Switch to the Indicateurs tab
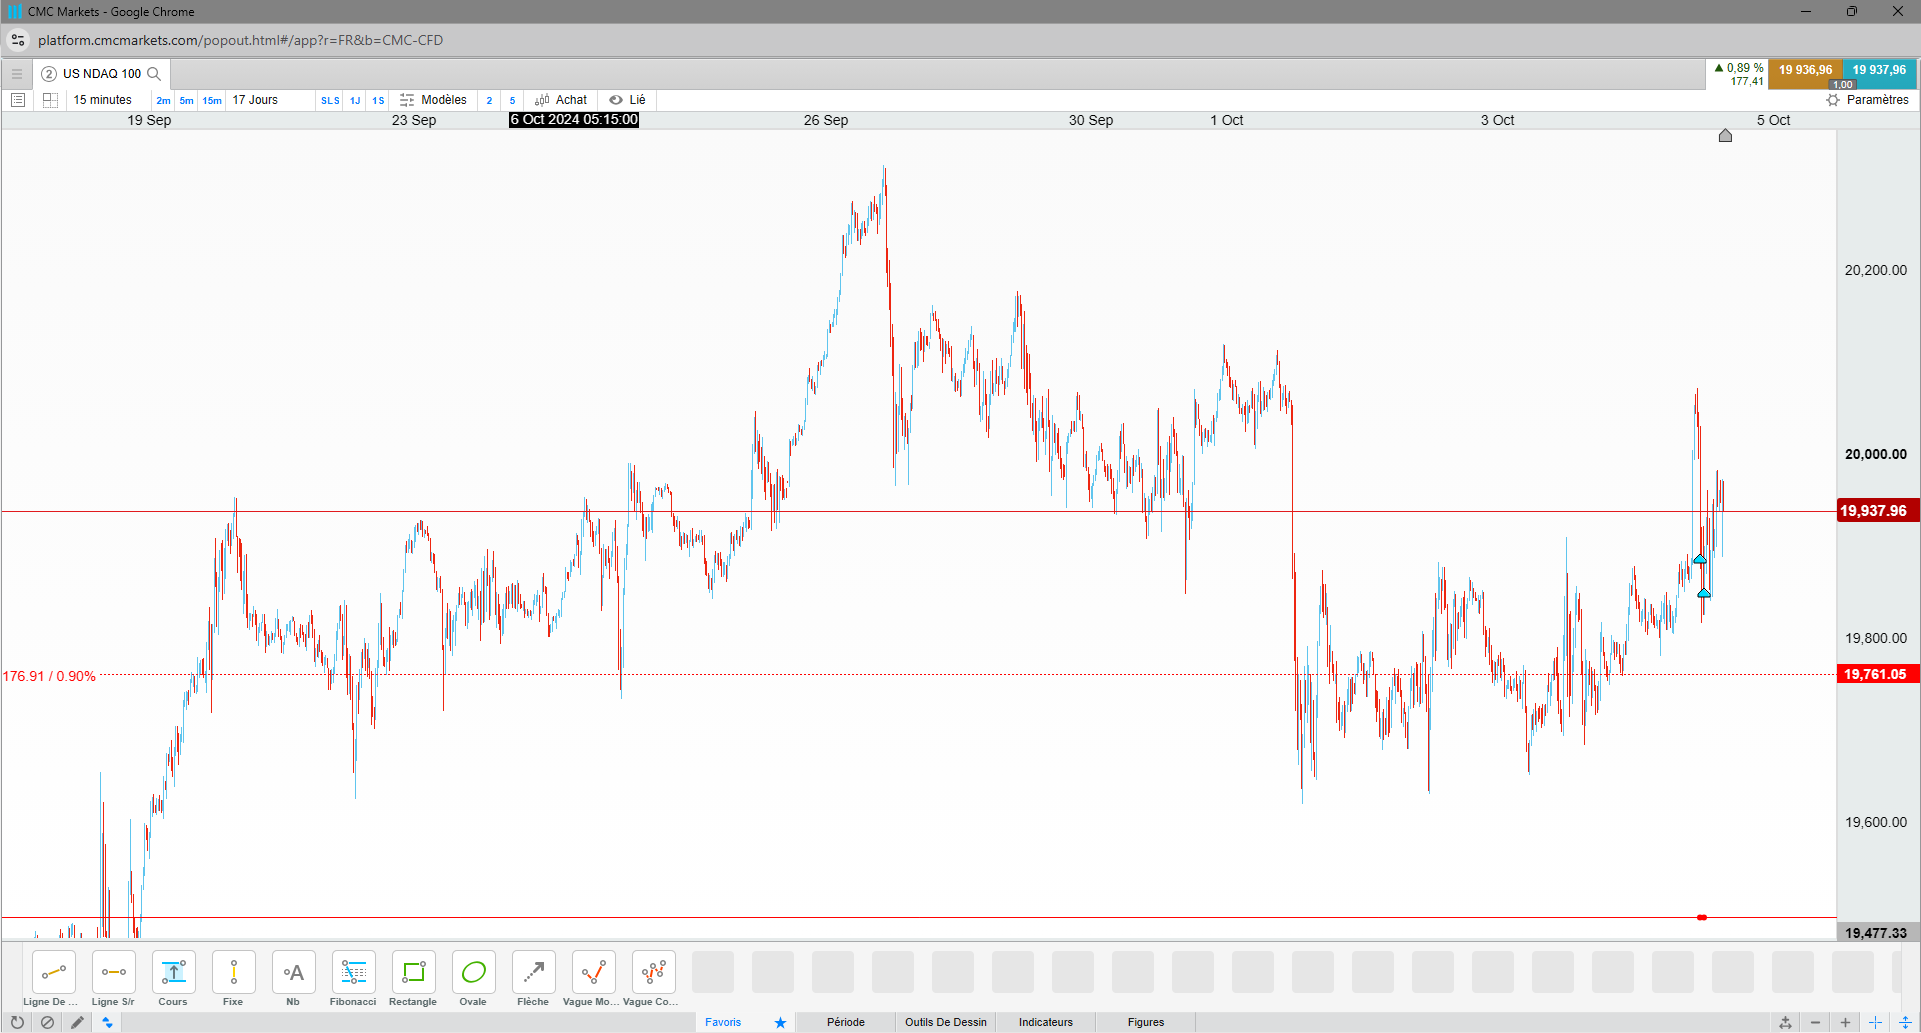 pyautogui.click(x=1046, y=1022)
